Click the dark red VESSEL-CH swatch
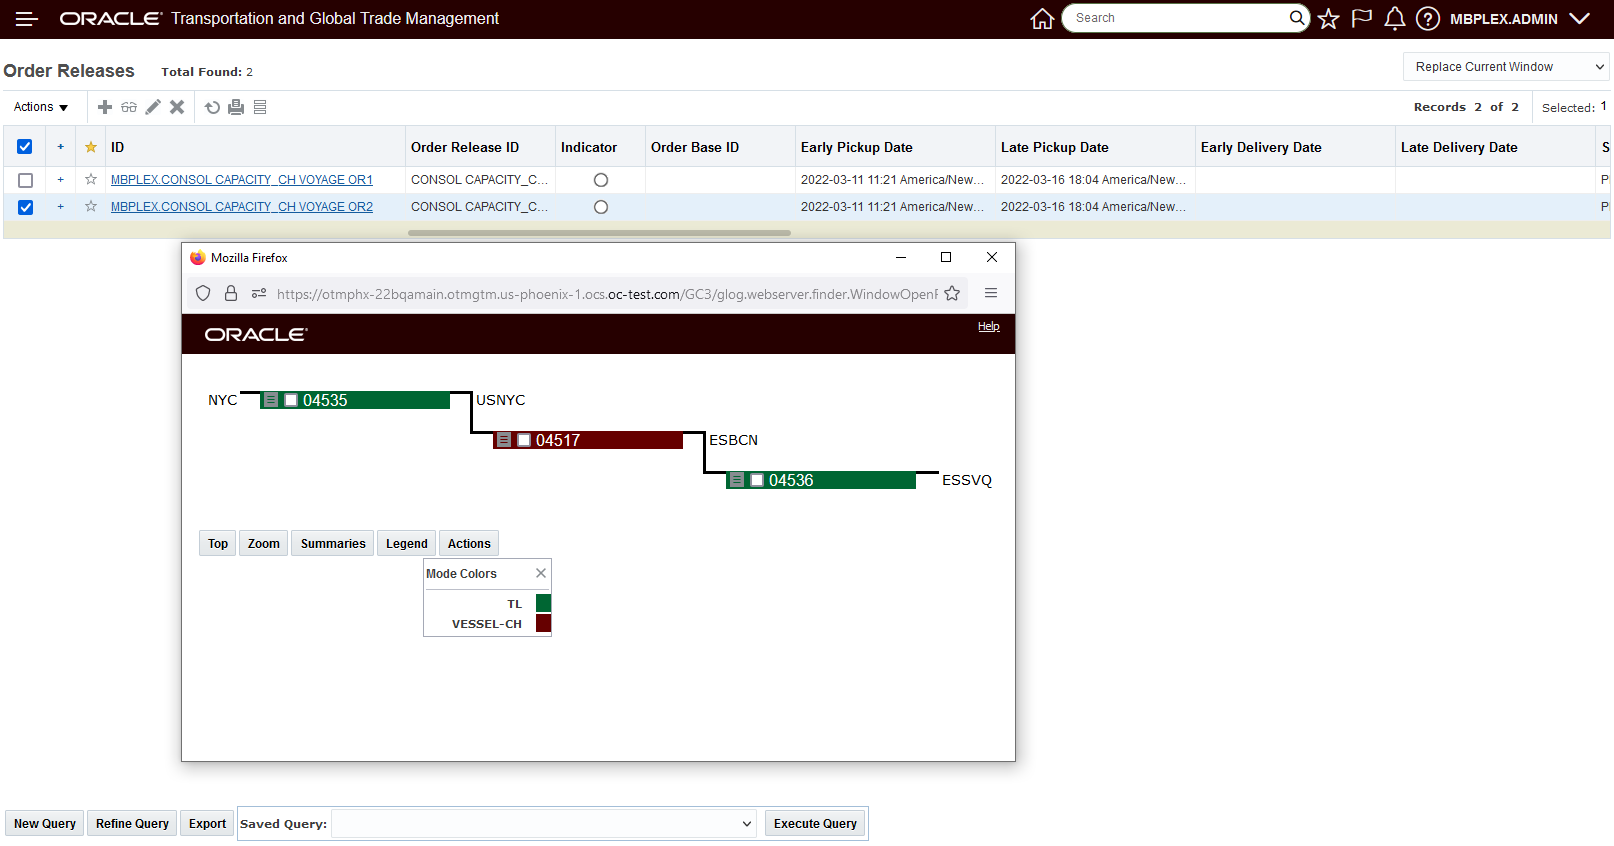 544,623
